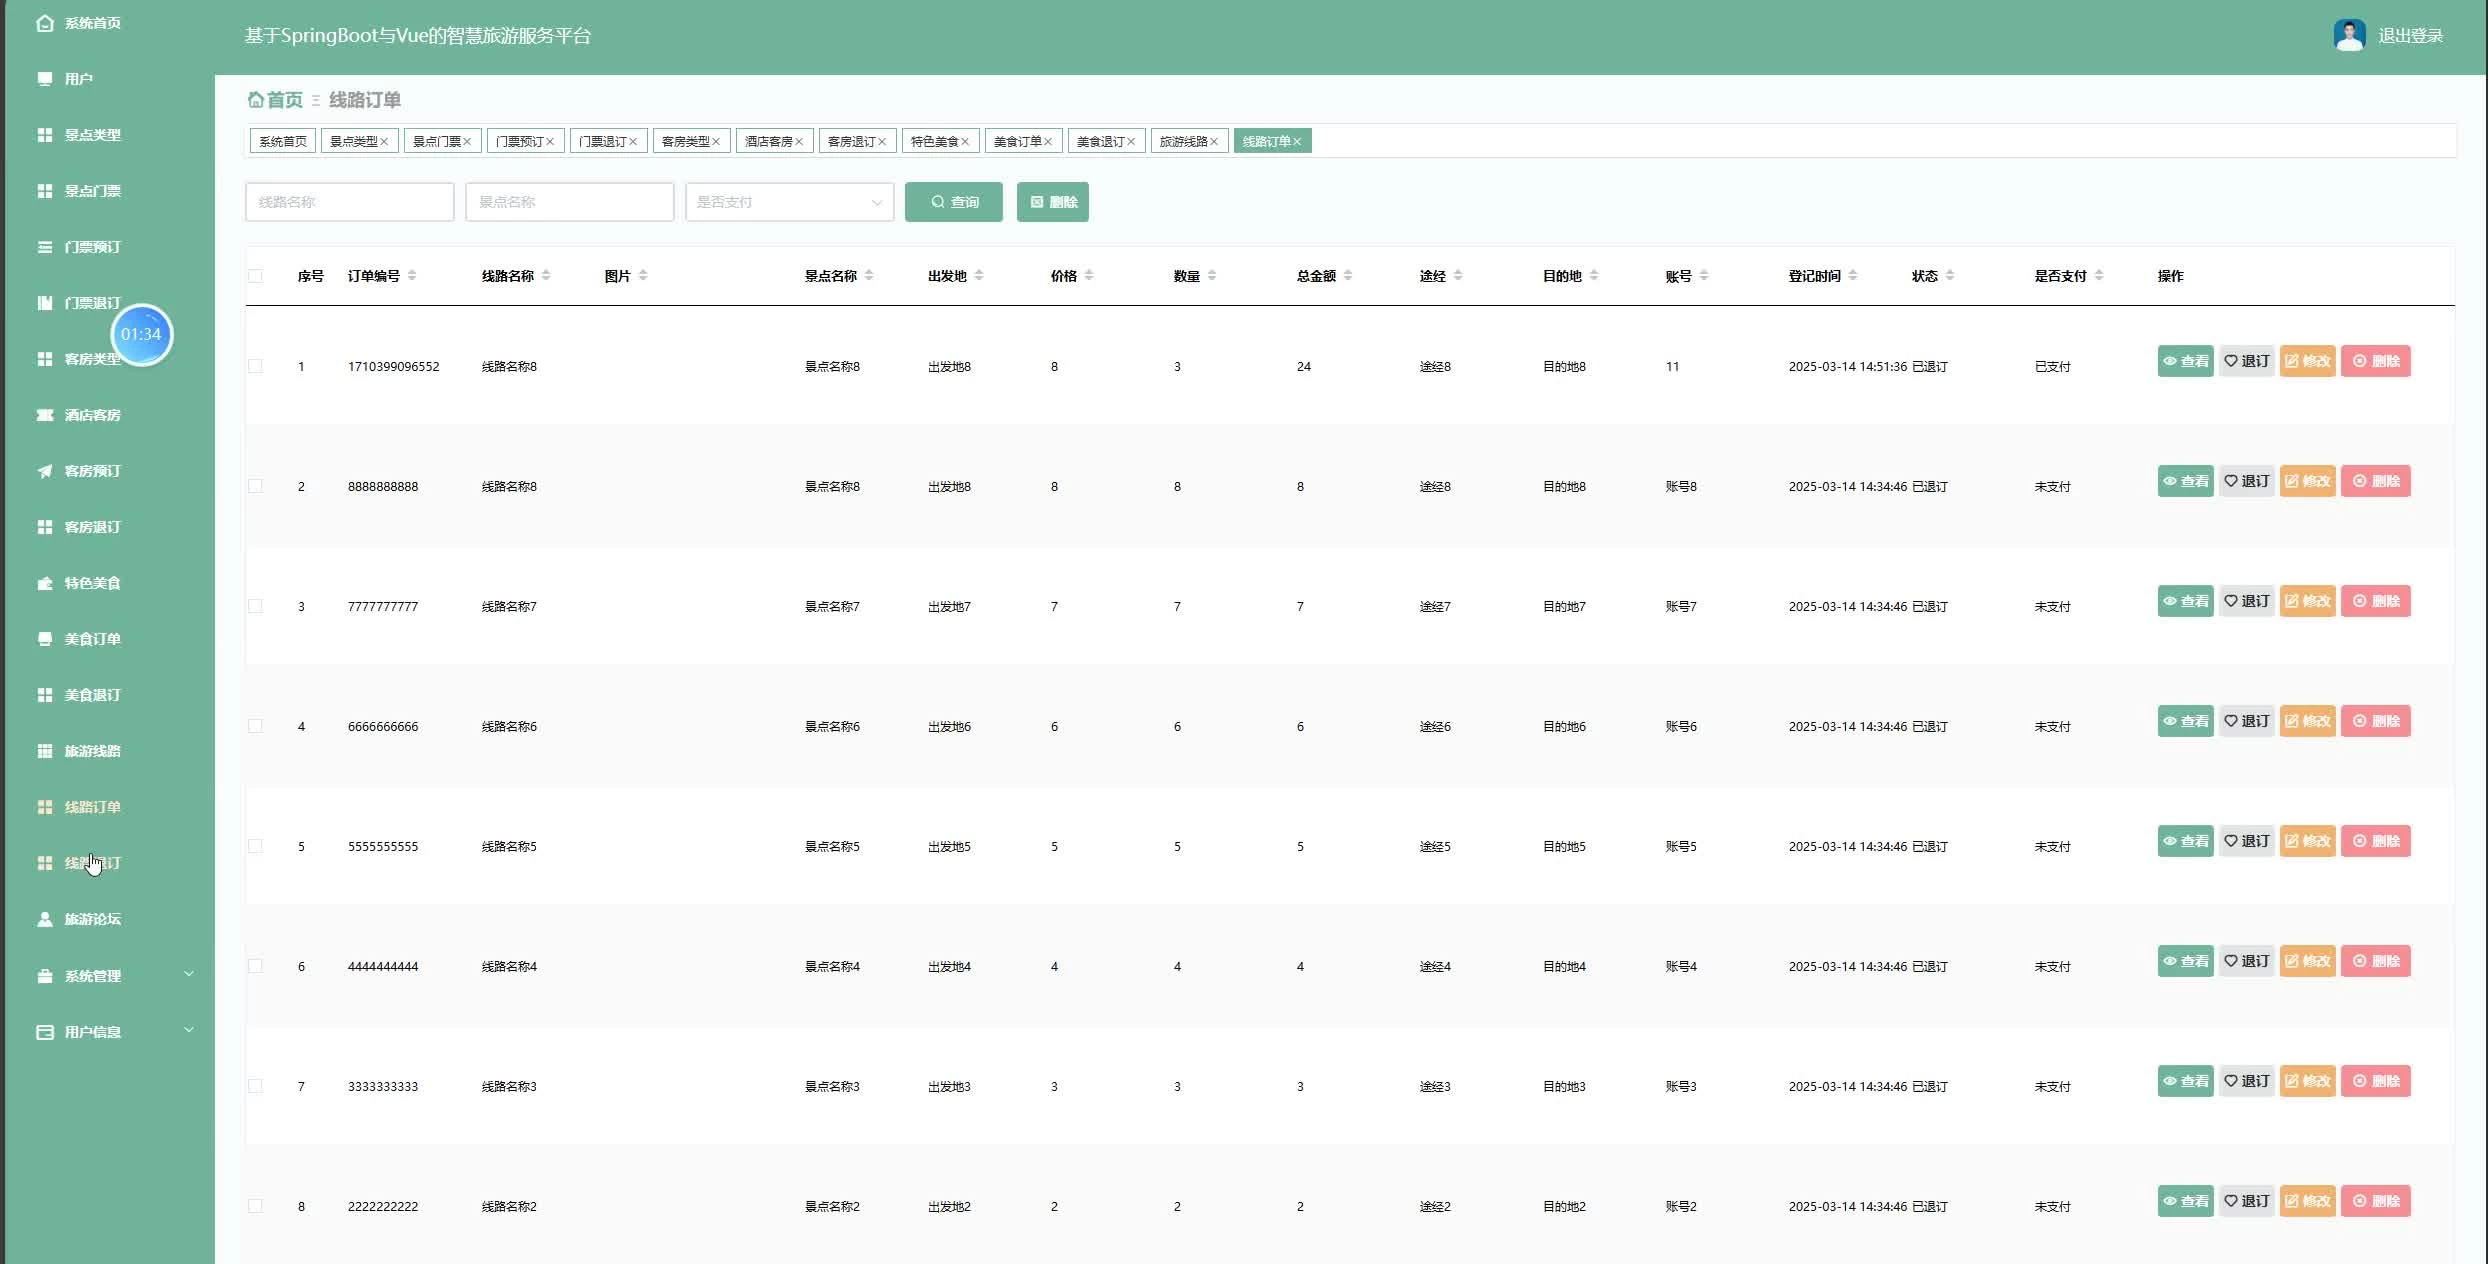Click the green 查询 search button
The width and height of the screenshot is (2488, 1264).
click(x=953, y=202)
